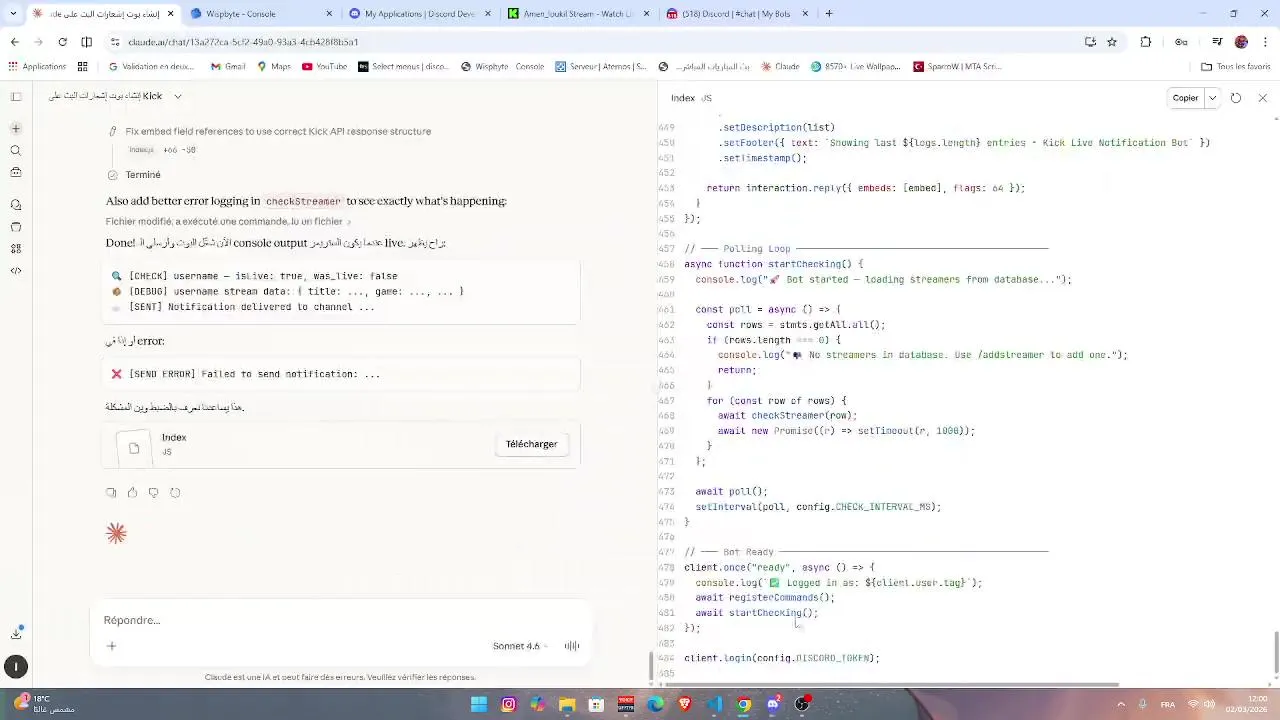Open the YouTube bookmark

pos(324,67)
